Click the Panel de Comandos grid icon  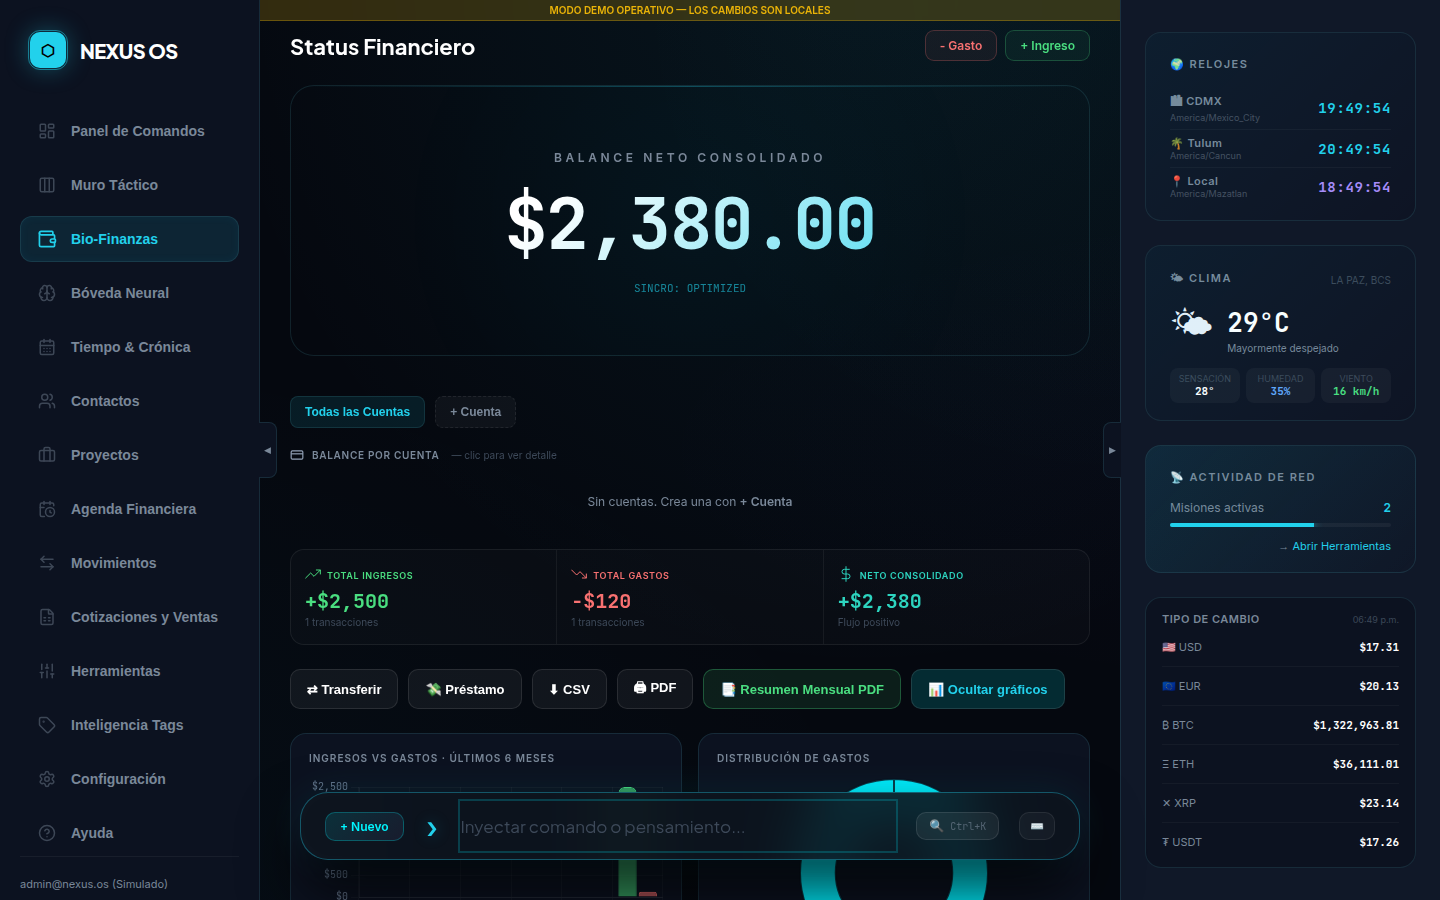(47, 131)
